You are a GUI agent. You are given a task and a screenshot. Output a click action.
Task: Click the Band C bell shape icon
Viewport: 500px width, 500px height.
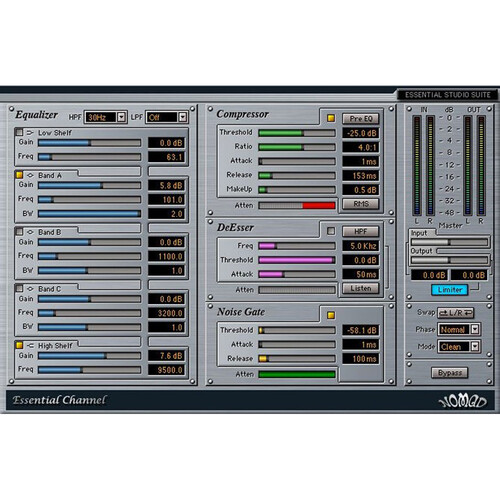click(x=30, y=288)
